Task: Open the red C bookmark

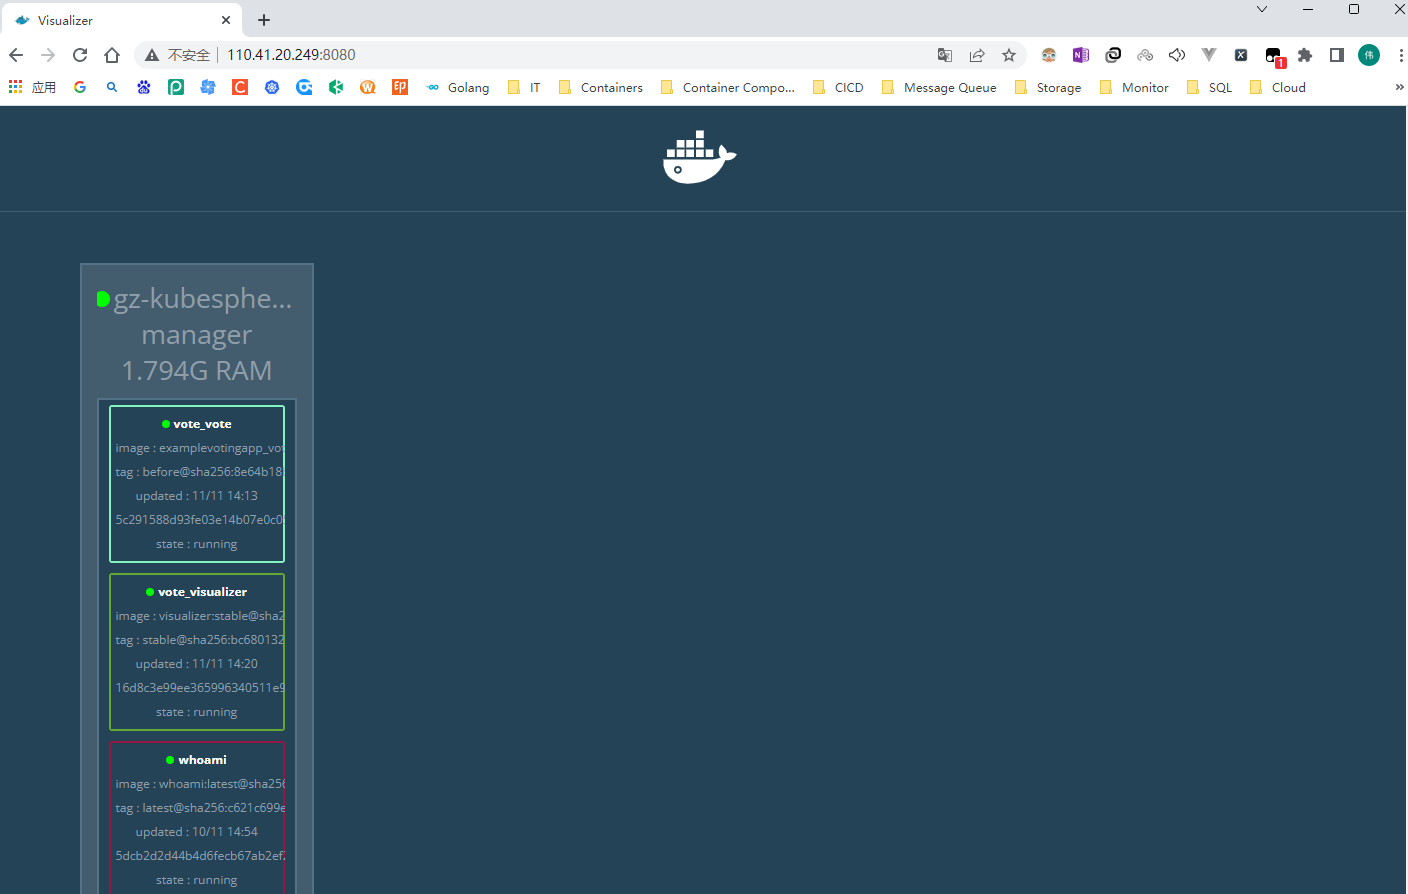Action: tap(240, 87)
